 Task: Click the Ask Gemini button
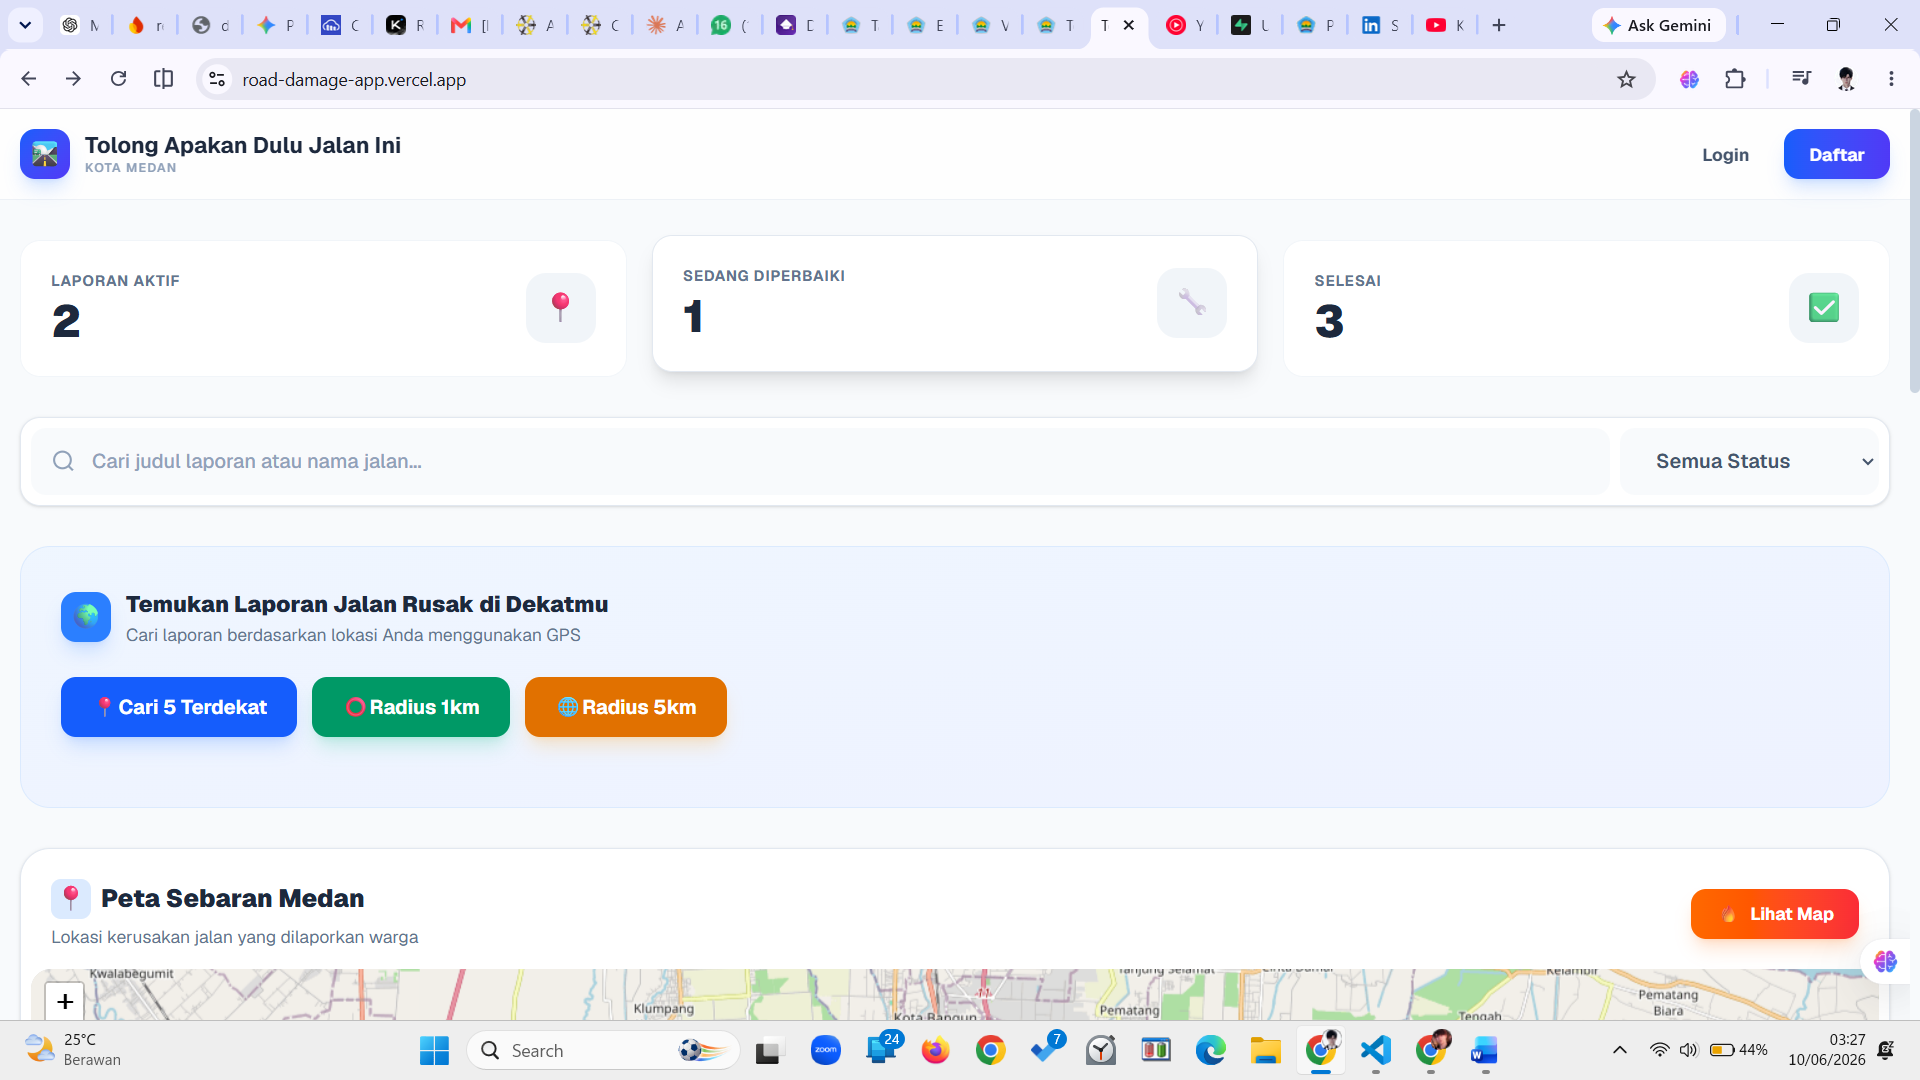click(x=1658, y=25)
